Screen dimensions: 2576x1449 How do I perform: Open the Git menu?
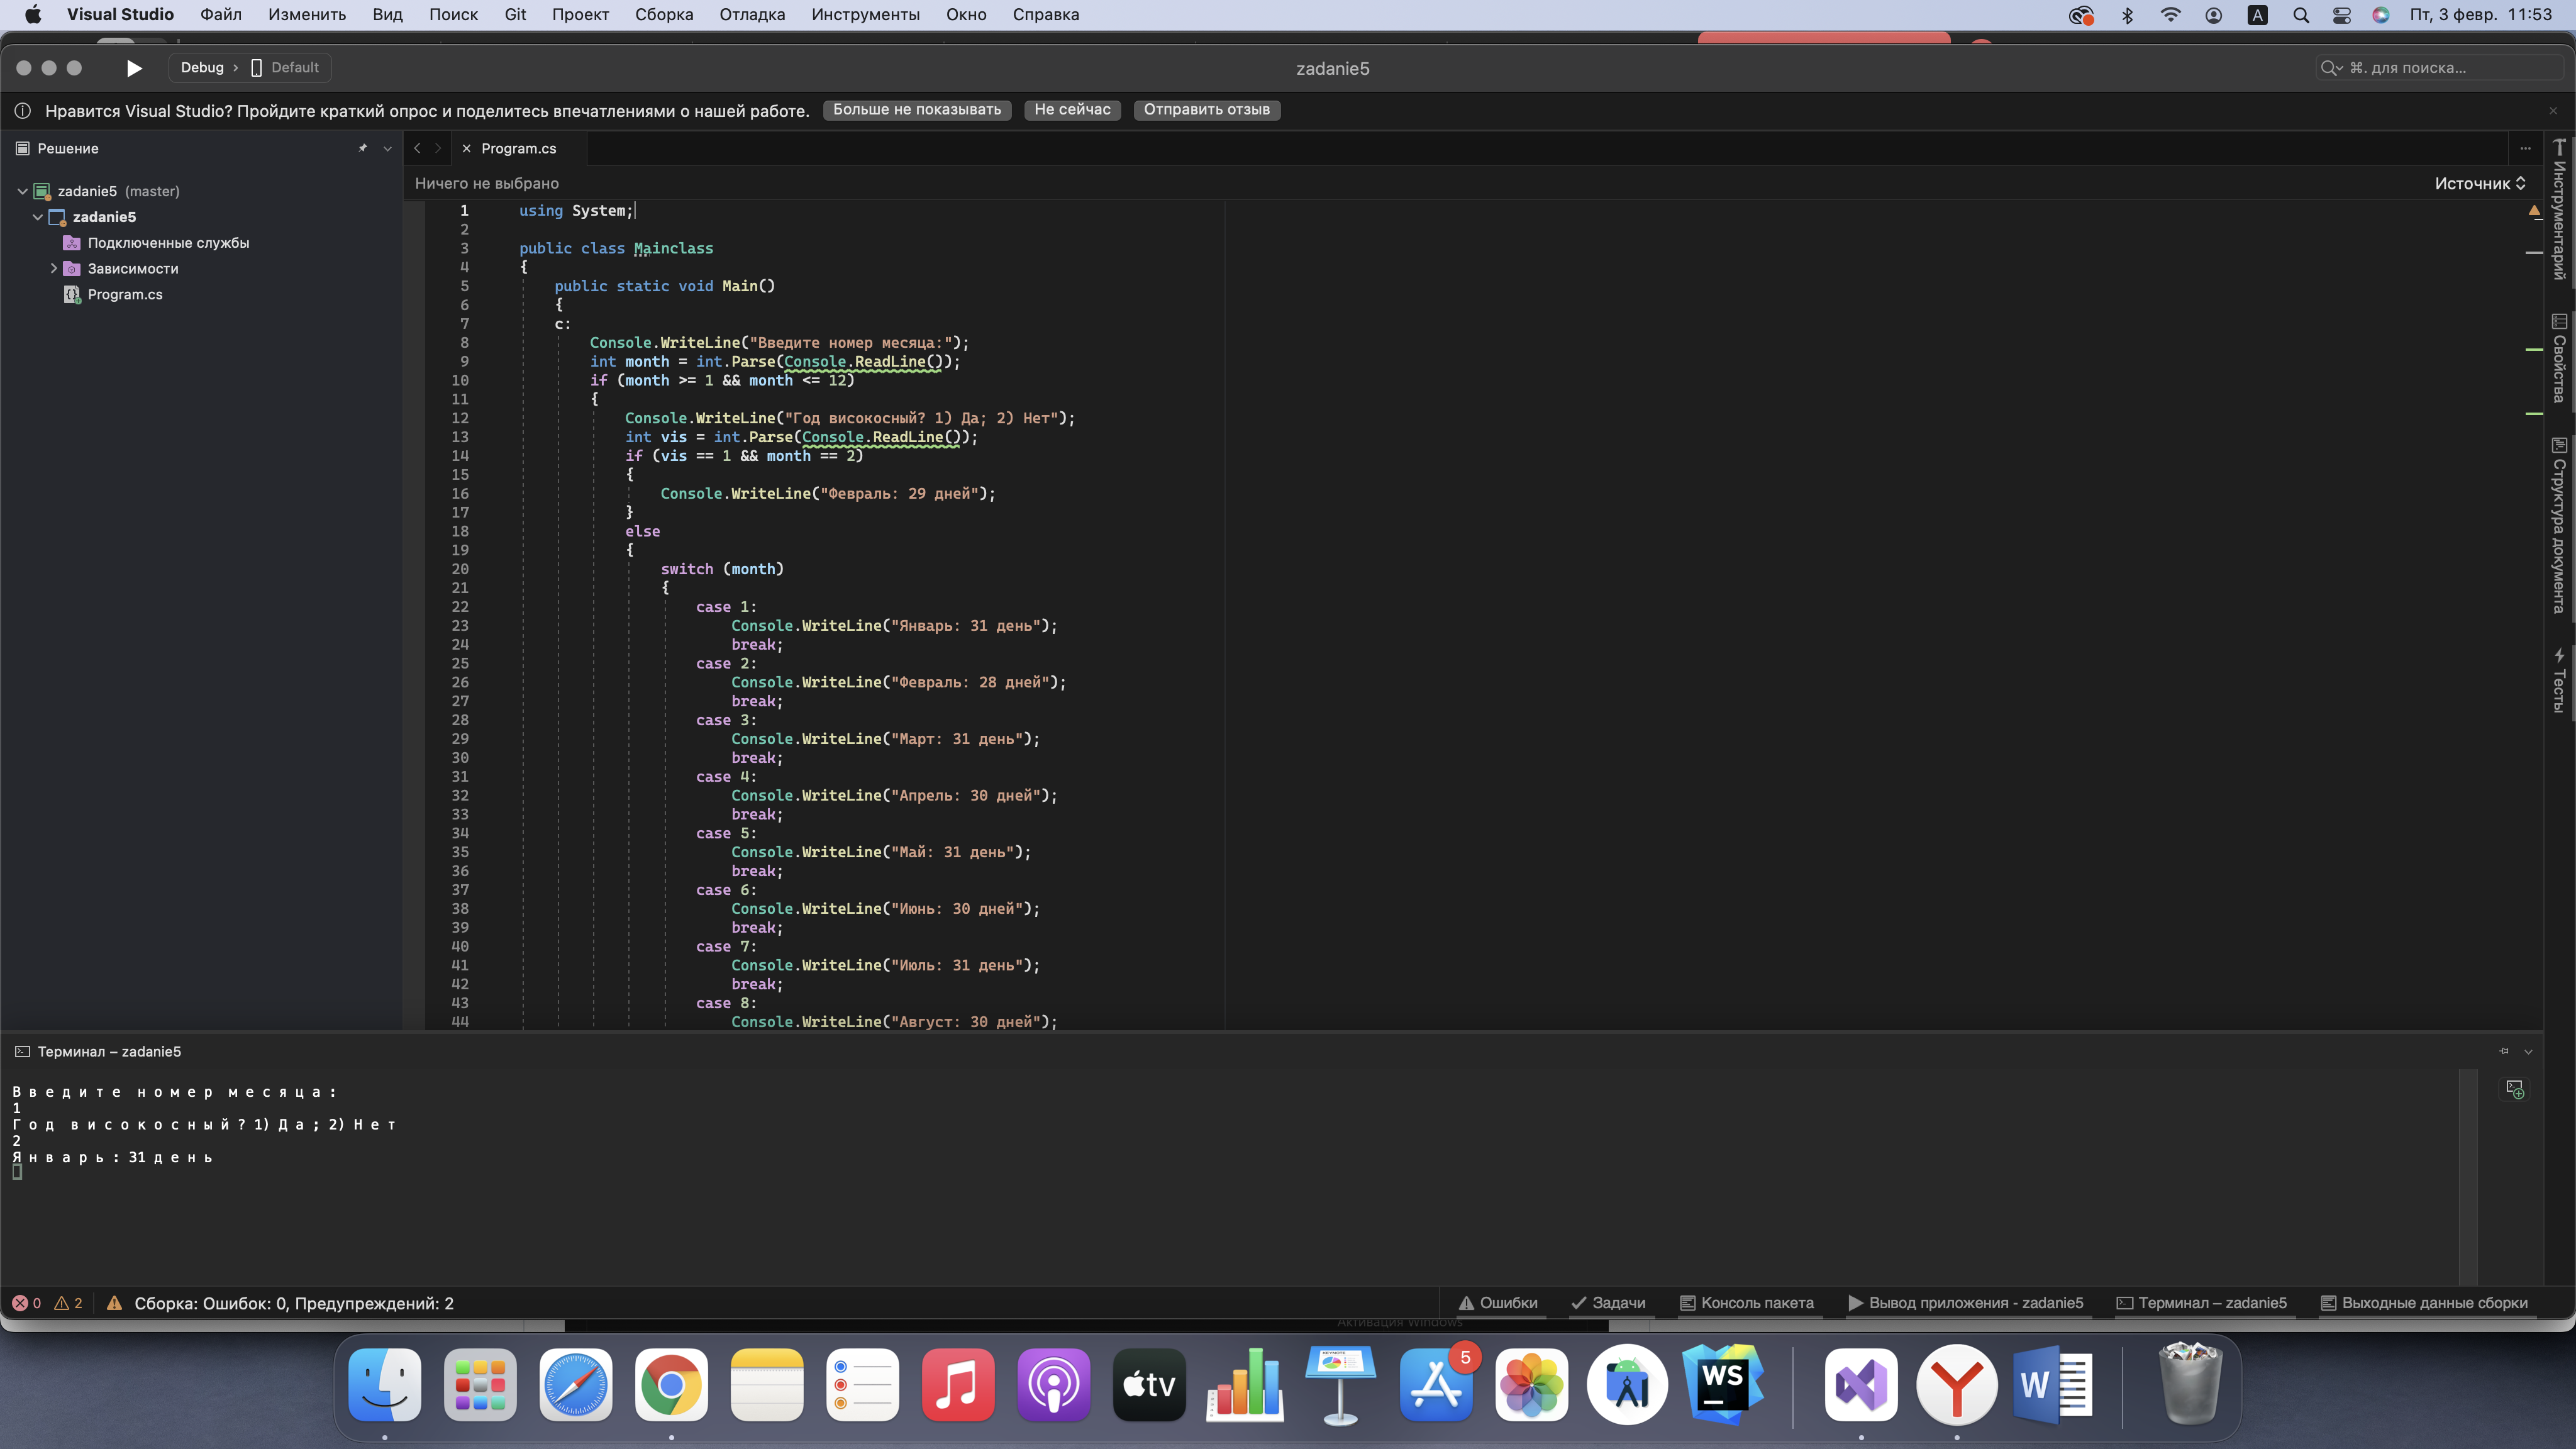515,15
